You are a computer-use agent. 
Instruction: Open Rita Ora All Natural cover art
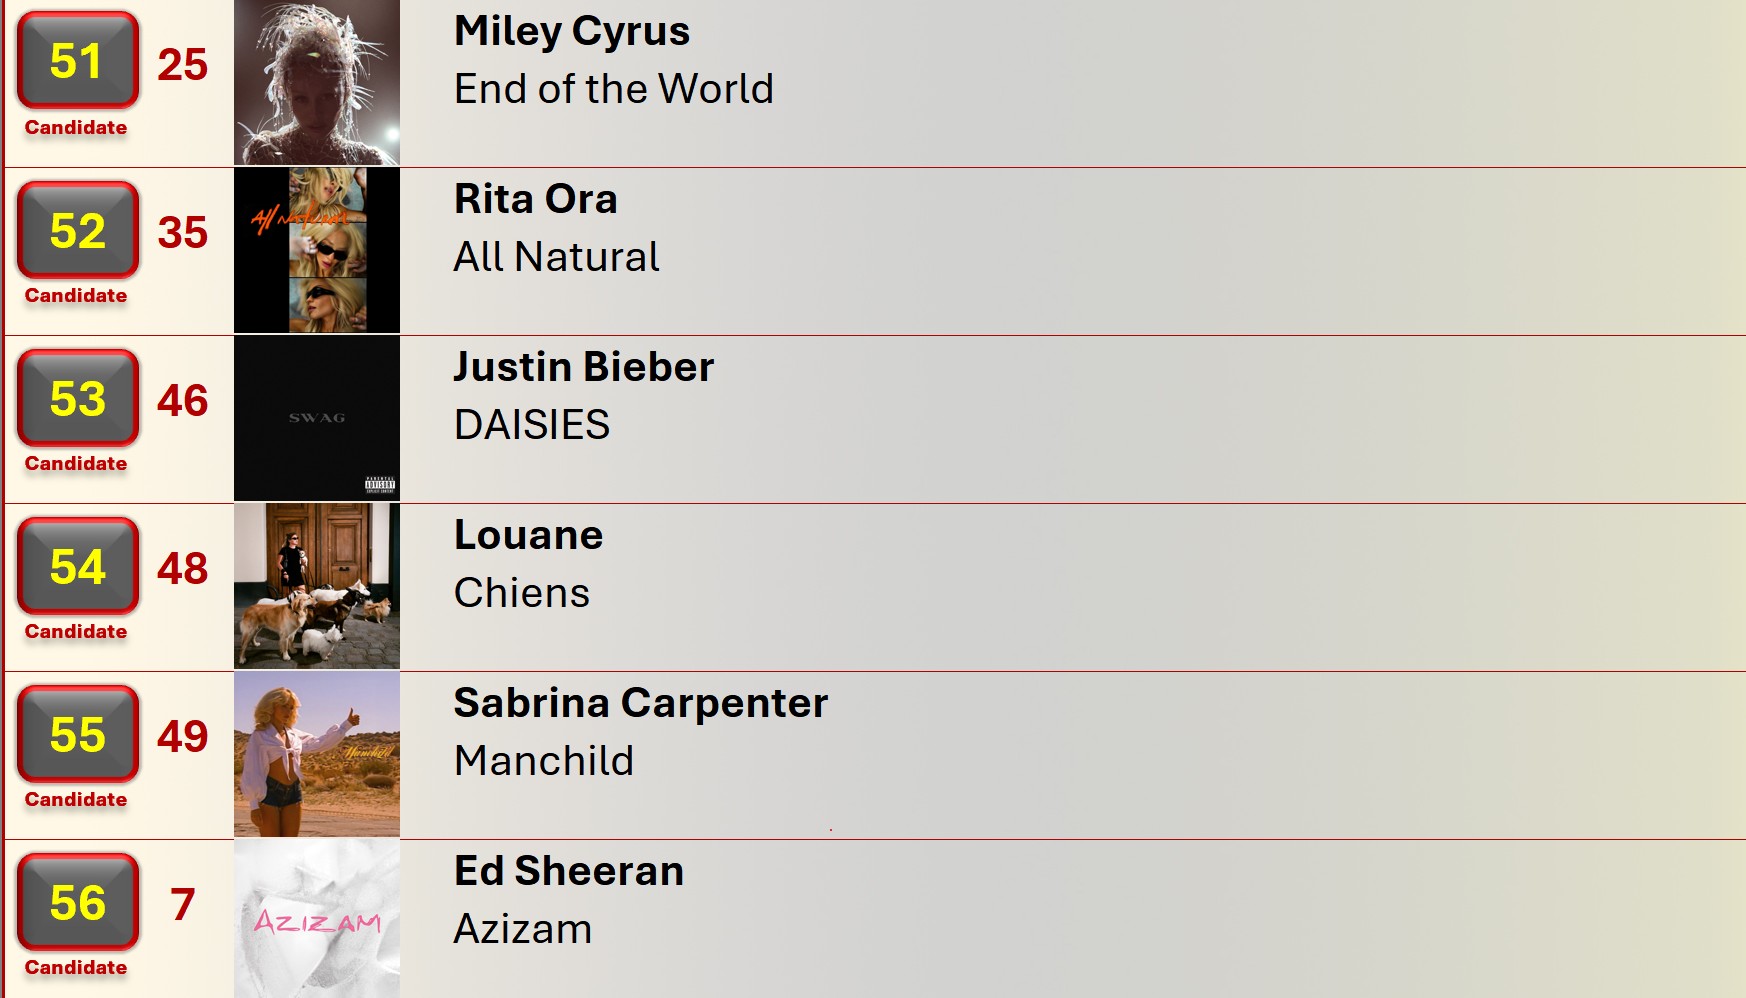pyautogui.click(x=317, y=250)
